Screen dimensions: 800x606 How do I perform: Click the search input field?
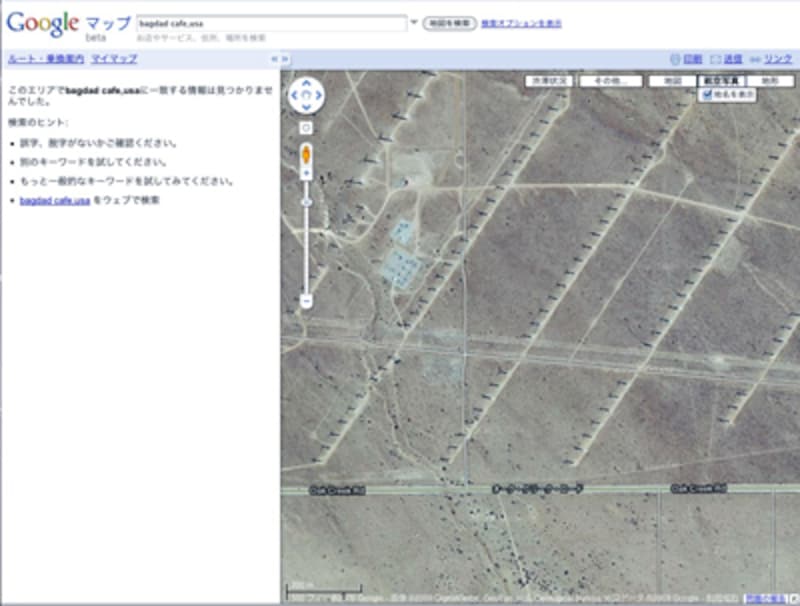point(270,22)
